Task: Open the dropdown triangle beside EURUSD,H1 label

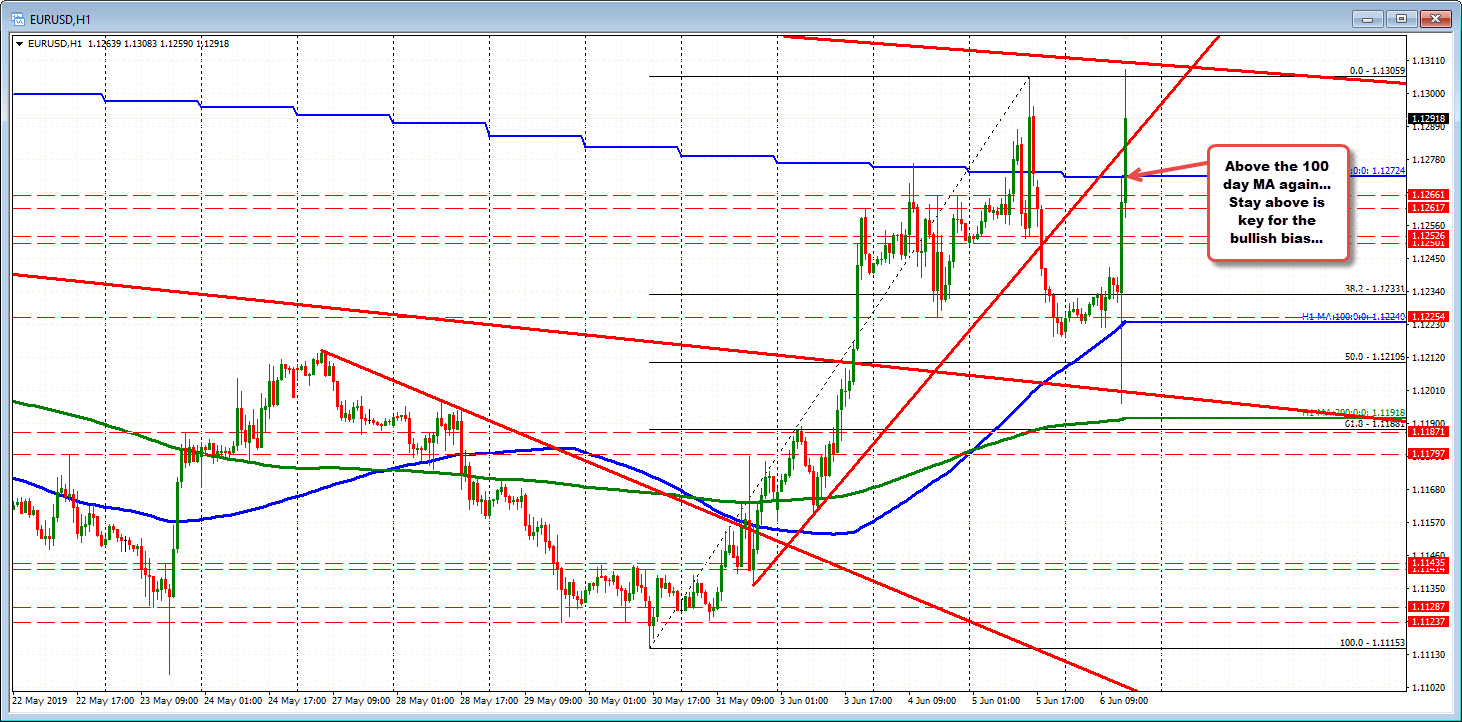Action: pyautogui.click(x=22, y=43)
